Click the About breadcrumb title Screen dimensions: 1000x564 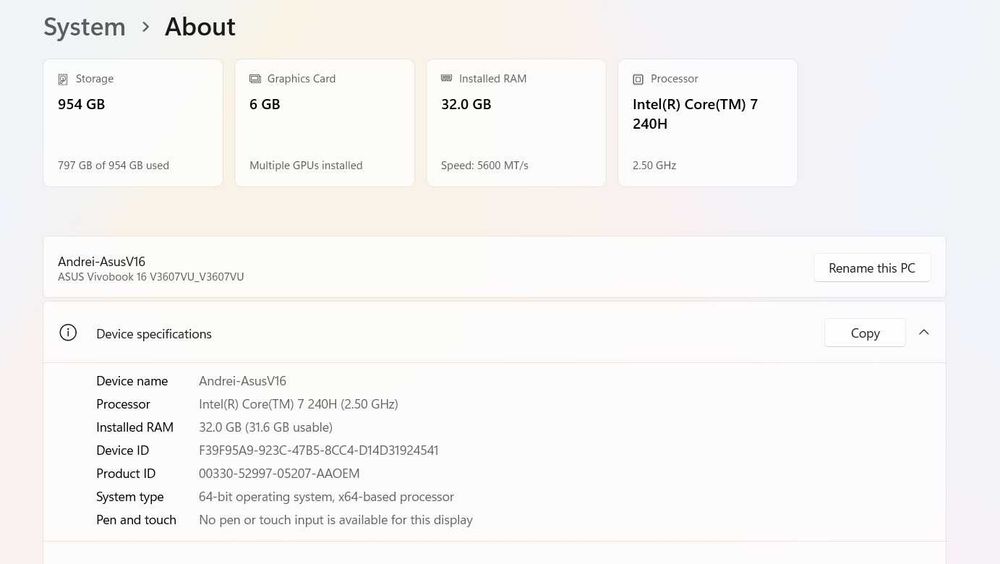(x=200, y=27)
